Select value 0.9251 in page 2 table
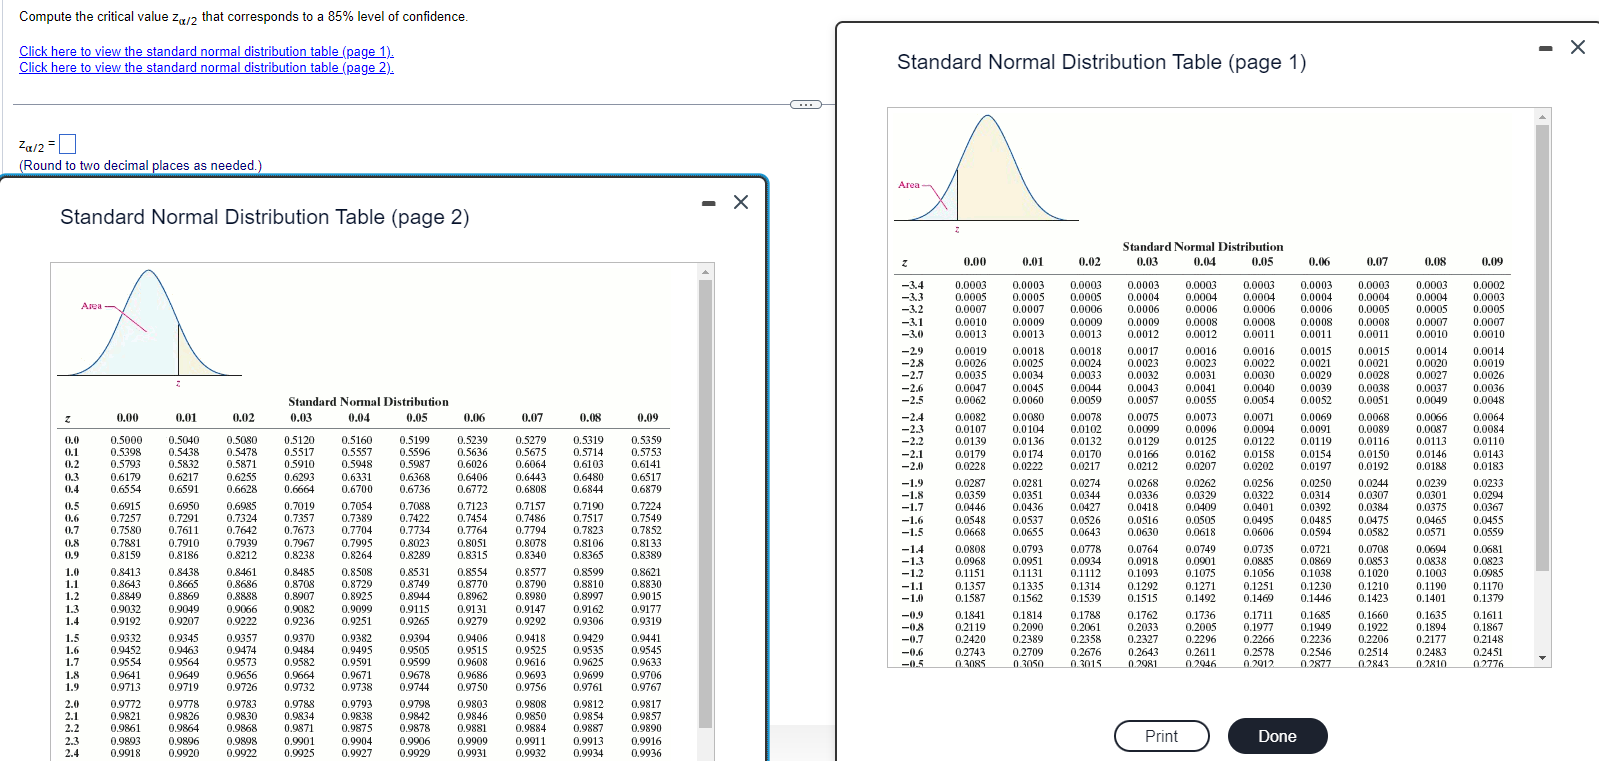This screenshot has width=1599, height=761. (x=357, y=621)
